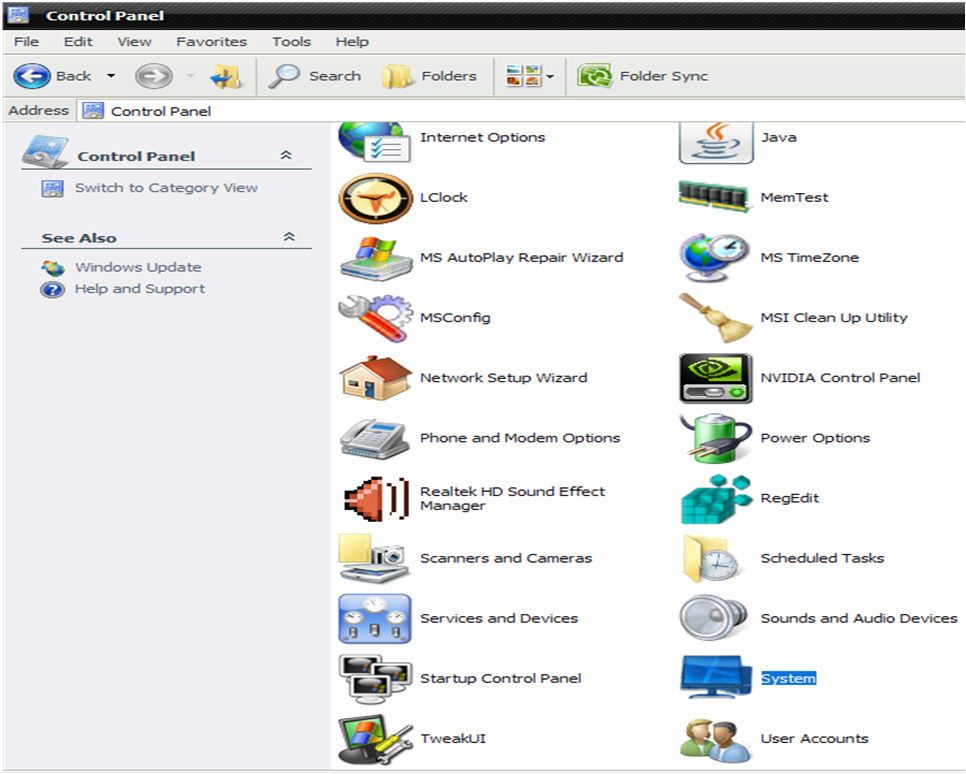Open the User Accounts people icon

(716, 741)
